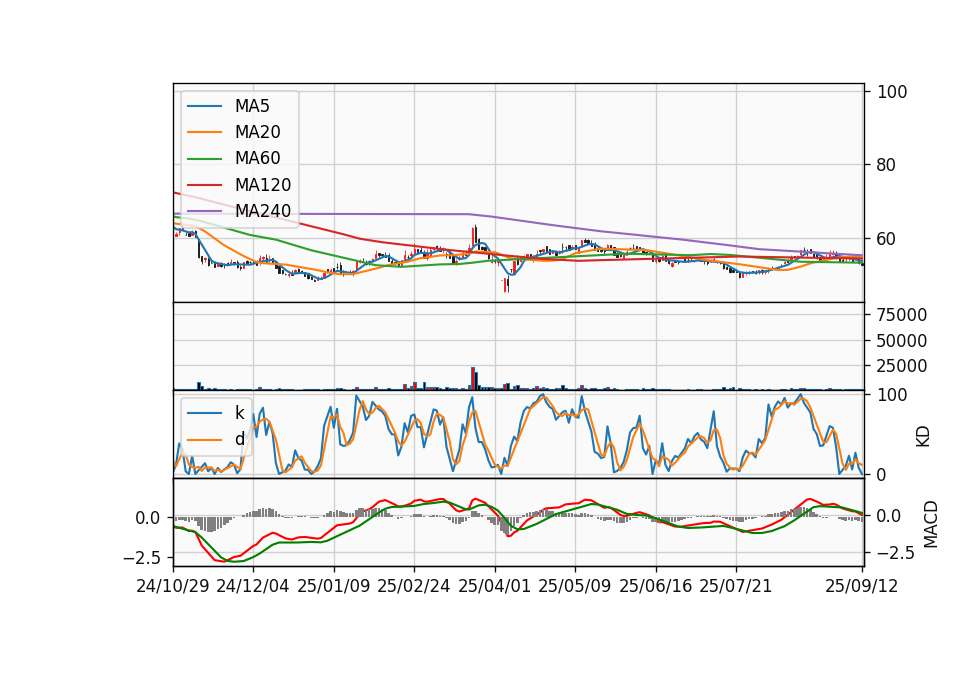Click the MA240 legend label
Screen dimensions: 960x690
(263, 211)
